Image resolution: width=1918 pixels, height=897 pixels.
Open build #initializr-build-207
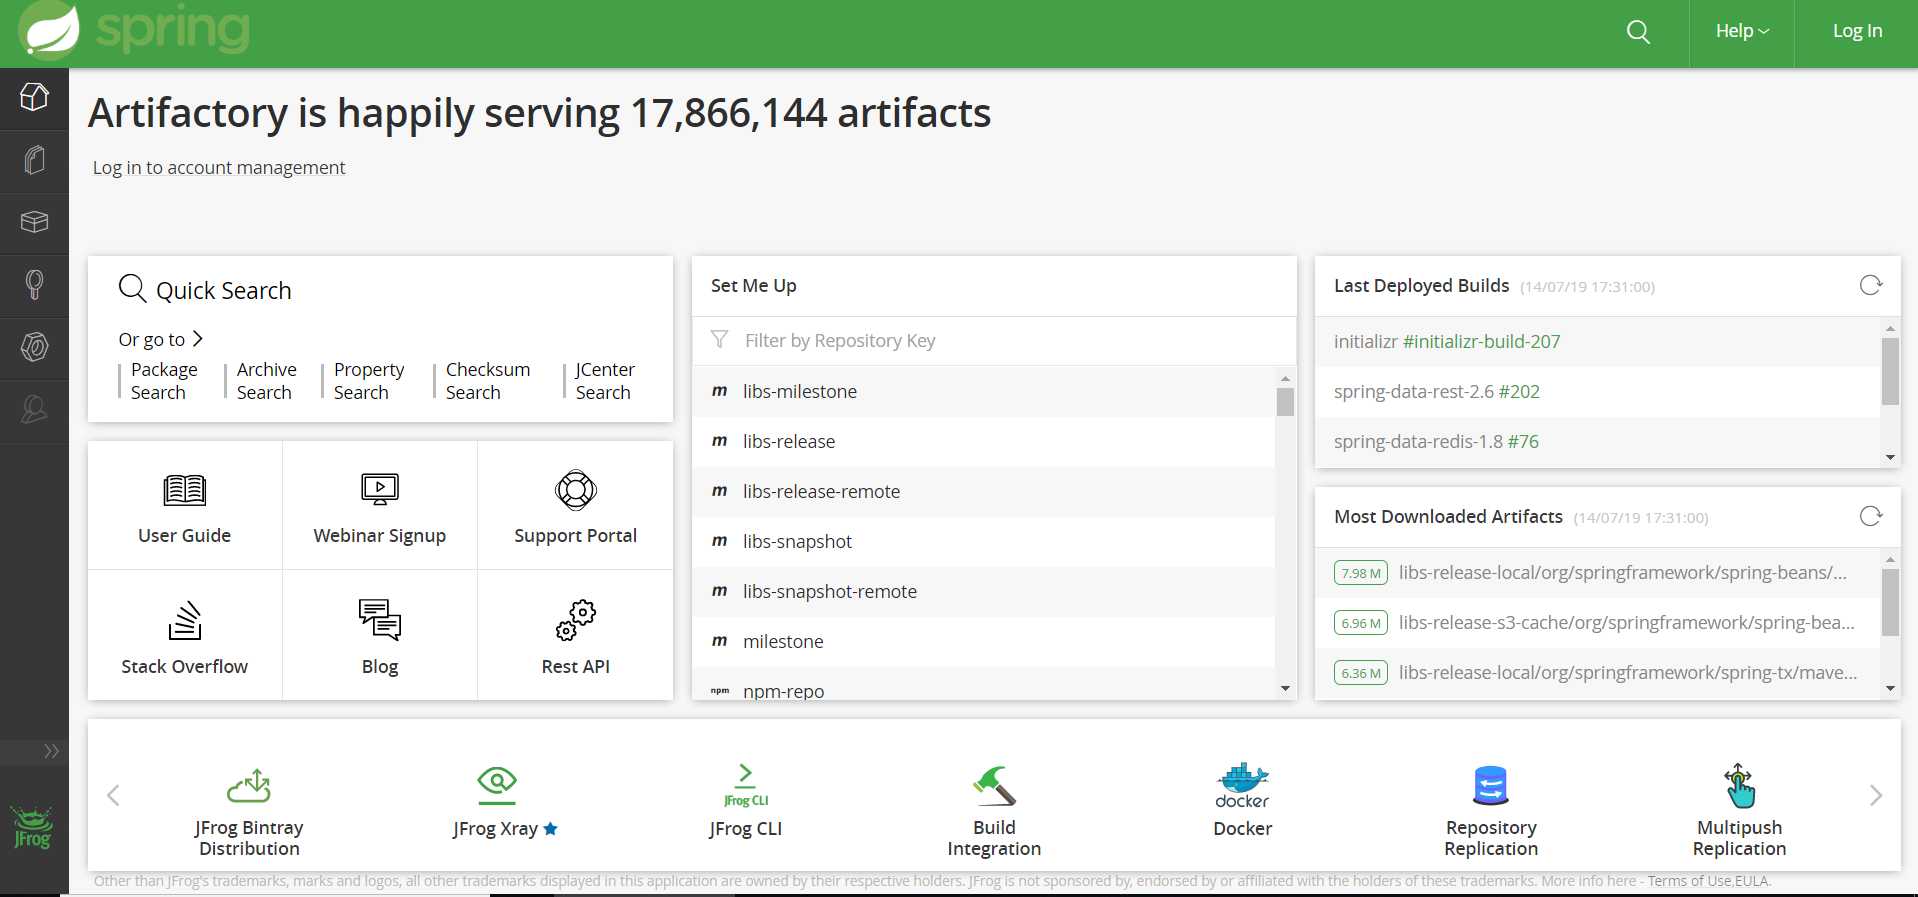click(x=1481, y=342)
